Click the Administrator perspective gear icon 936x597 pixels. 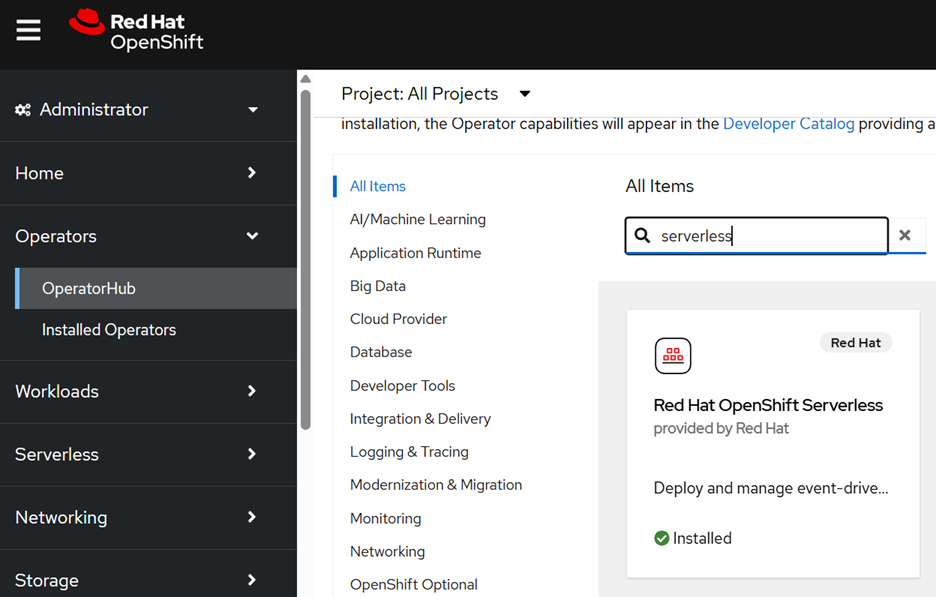click(x=24, y=109)
